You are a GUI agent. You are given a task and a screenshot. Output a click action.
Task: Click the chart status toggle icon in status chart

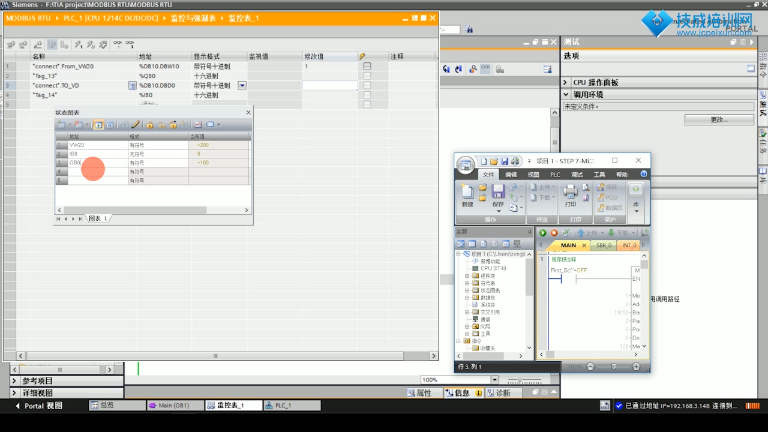(x=98, y=125)
